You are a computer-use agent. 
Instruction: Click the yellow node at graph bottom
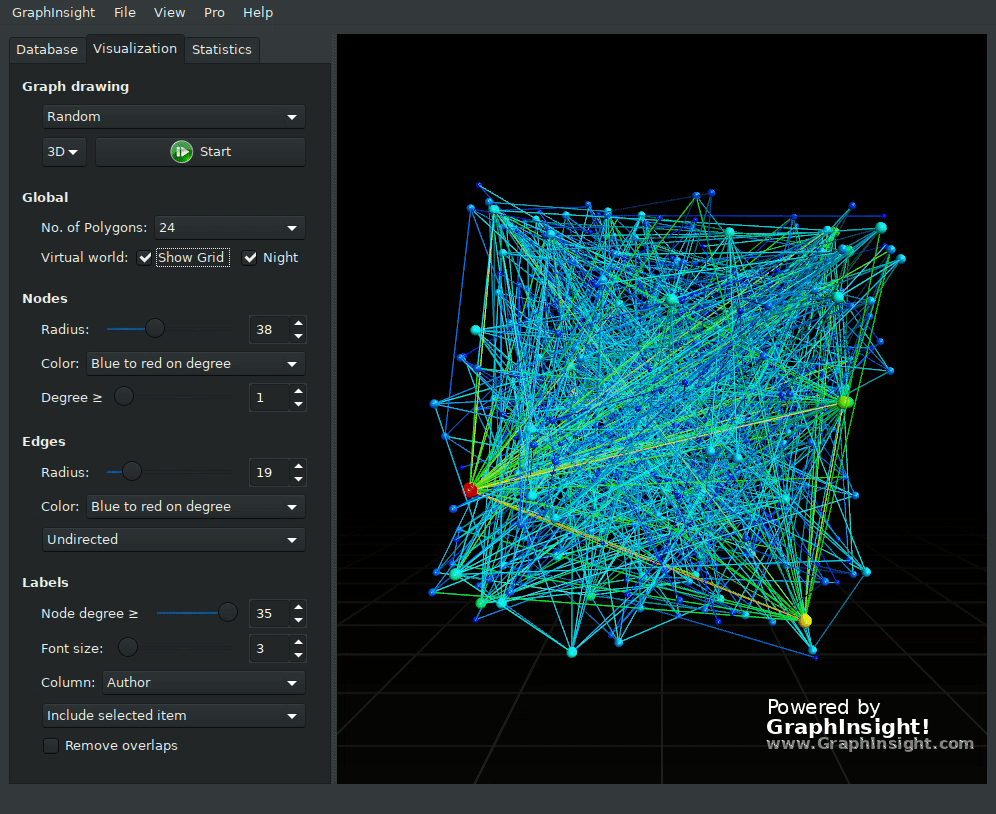click(x=805, y=620)
